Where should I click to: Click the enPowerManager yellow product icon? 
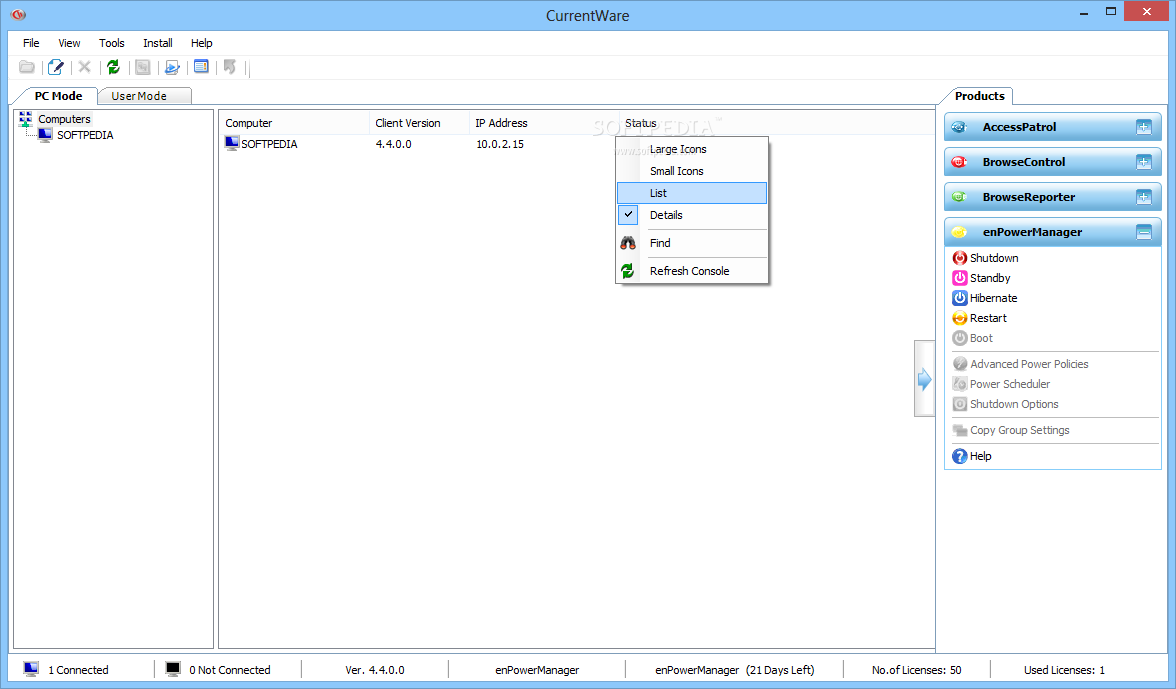(x=959, y=232)
